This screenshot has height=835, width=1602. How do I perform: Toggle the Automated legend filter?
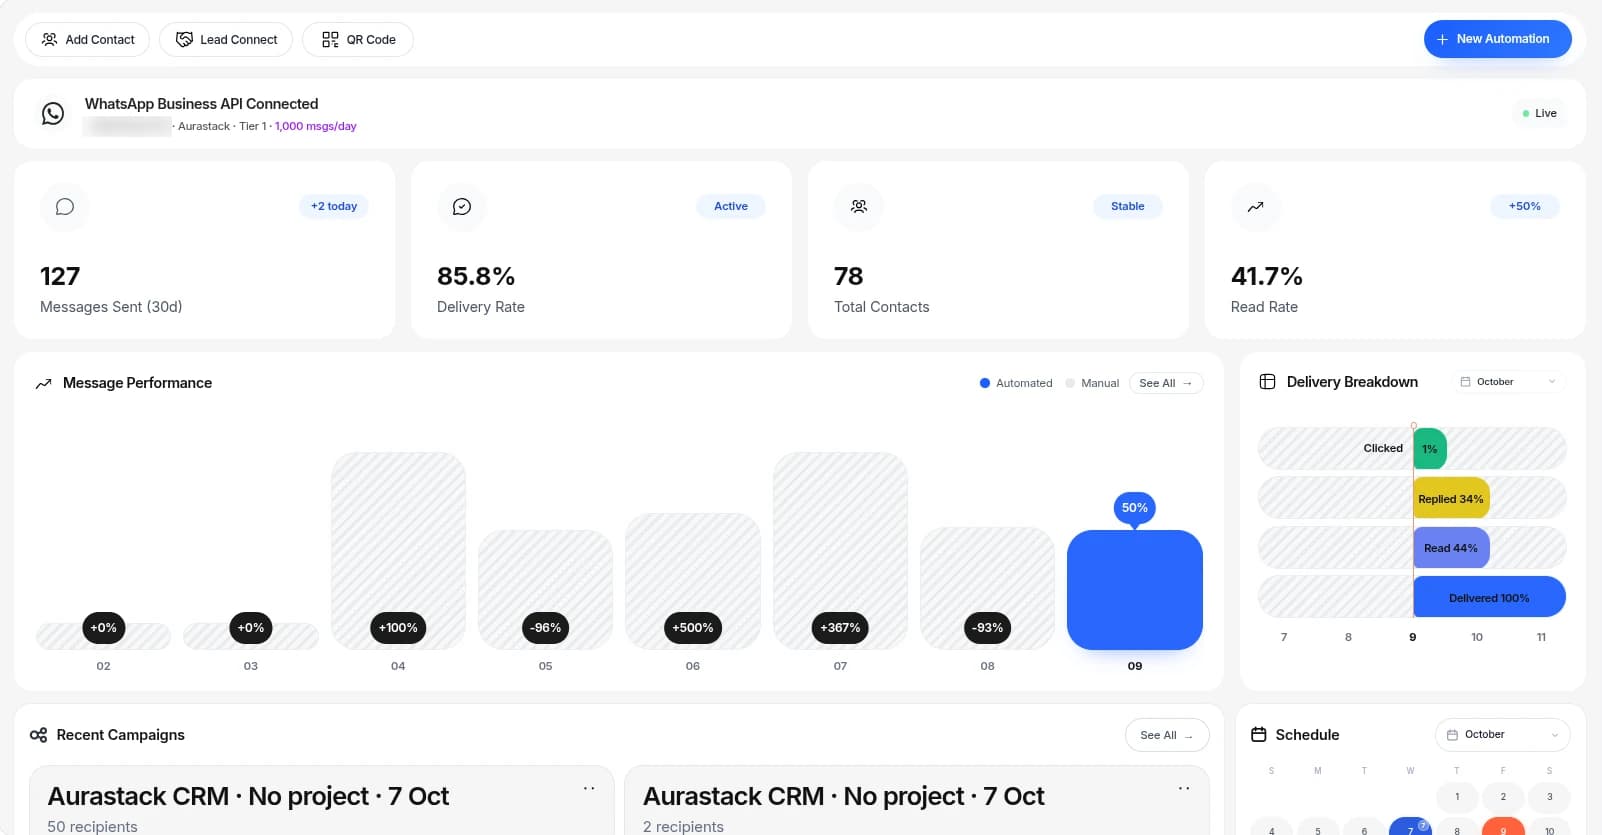[1016, 383]
